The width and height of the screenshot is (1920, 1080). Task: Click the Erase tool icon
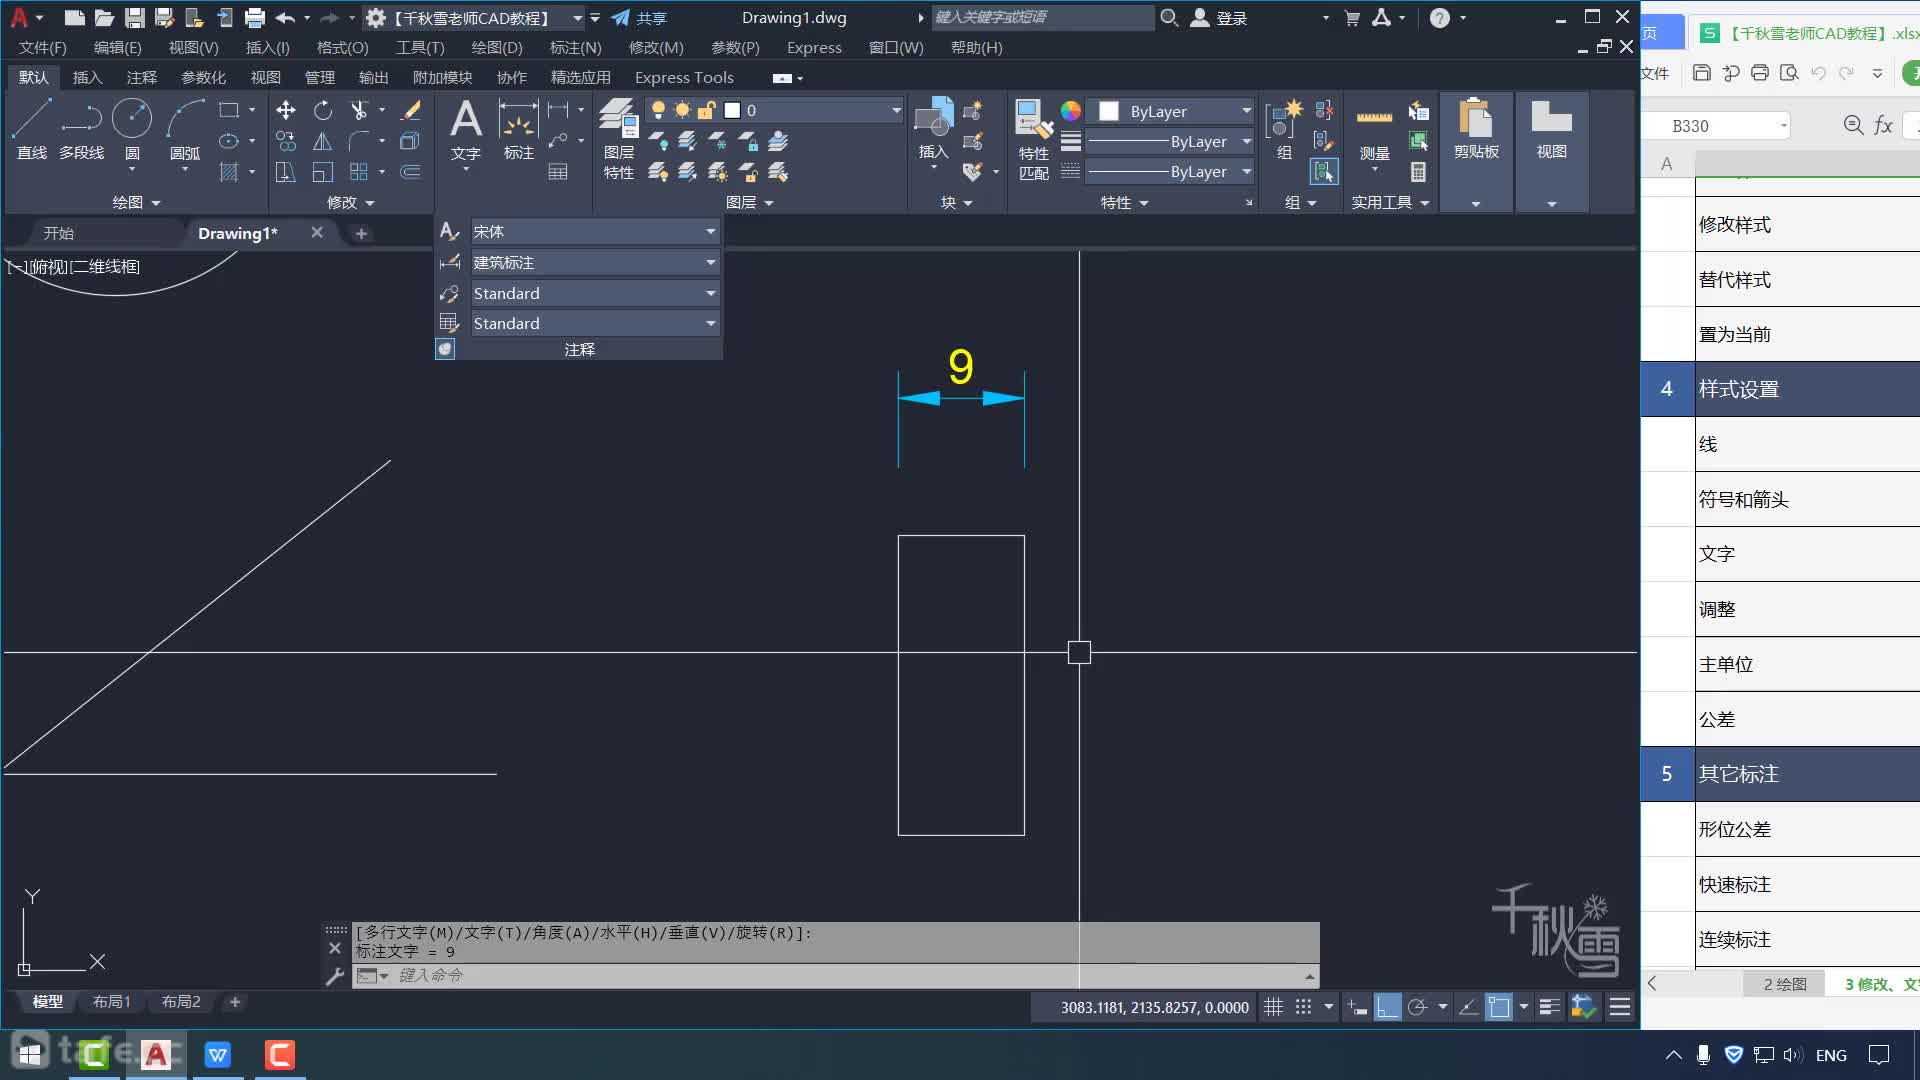(410, 110)
